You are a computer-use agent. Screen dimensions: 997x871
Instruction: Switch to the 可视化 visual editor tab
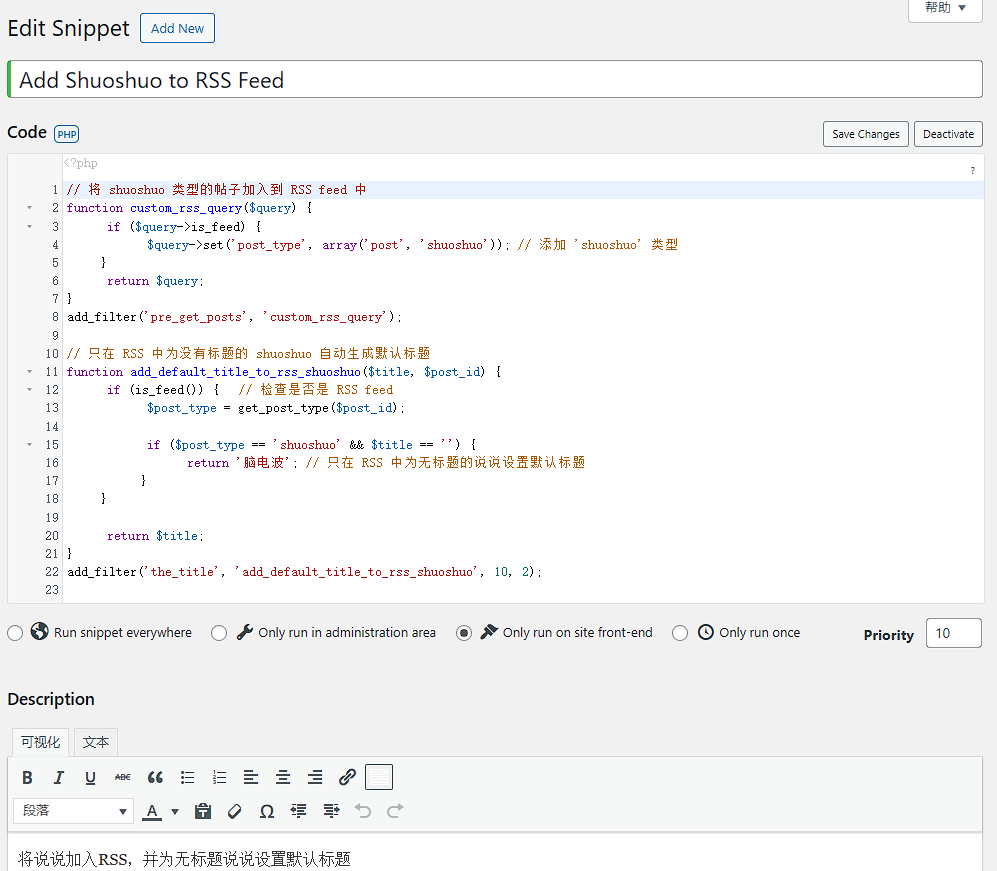click(x=41, y=742)
